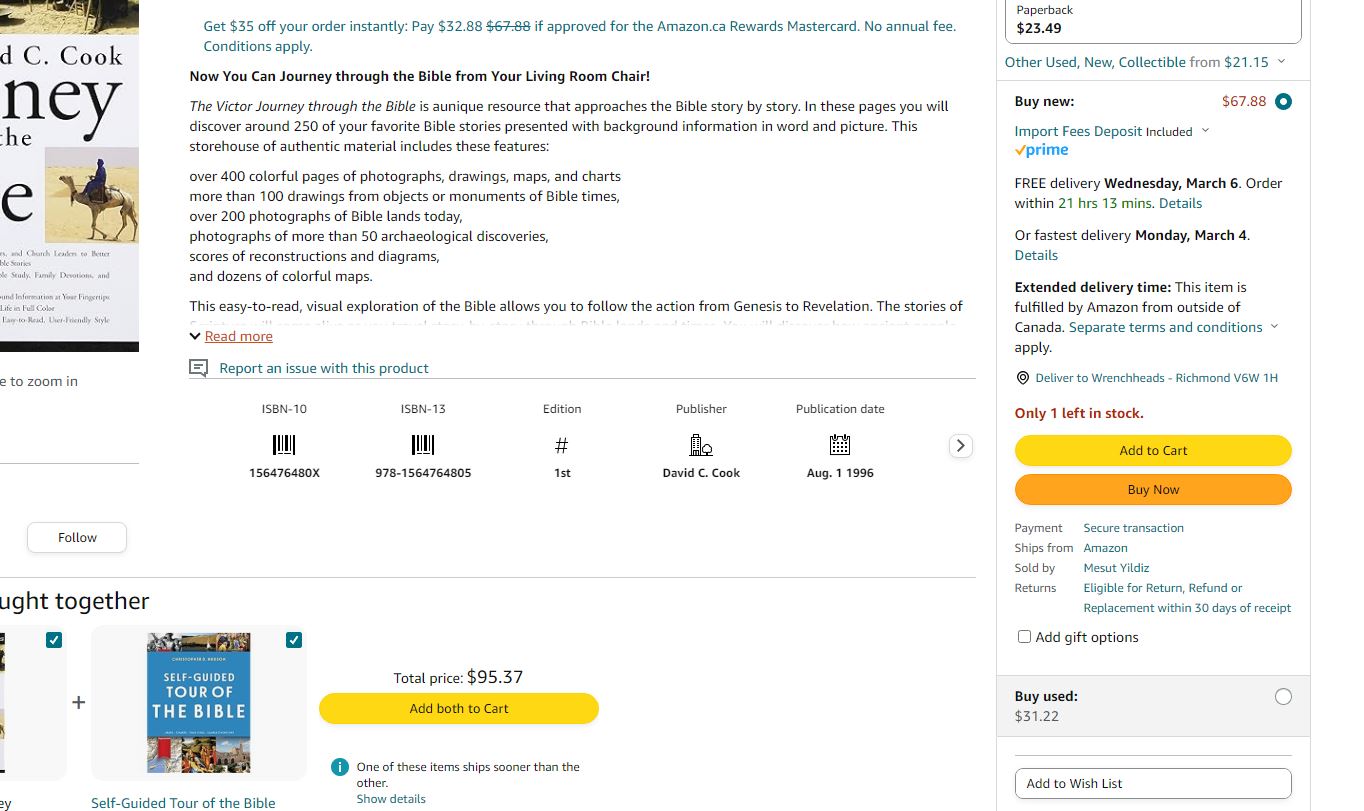Click the ISBN-13 barcode icon

pyautogui.click(x=423, y=445)
